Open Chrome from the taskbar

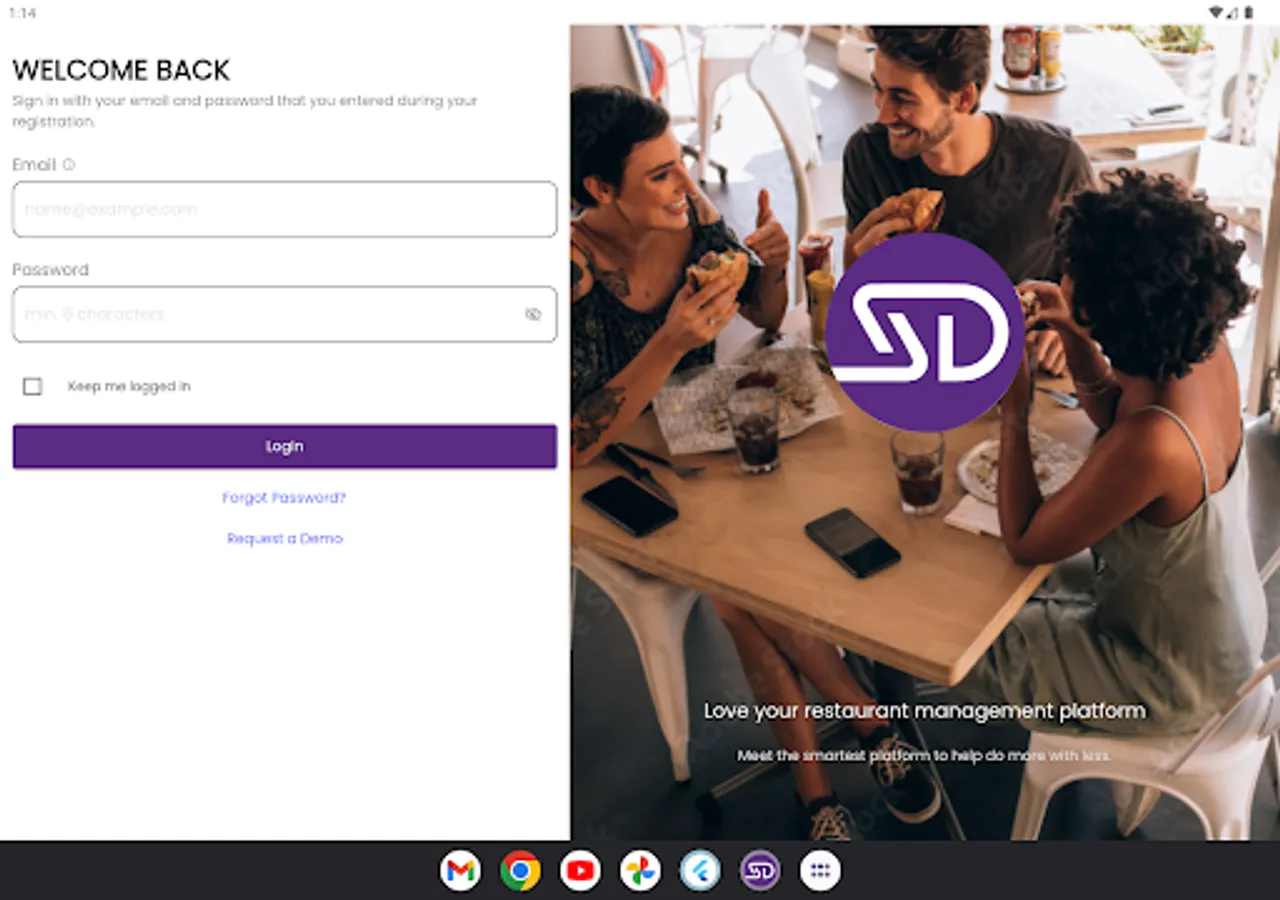520,871
